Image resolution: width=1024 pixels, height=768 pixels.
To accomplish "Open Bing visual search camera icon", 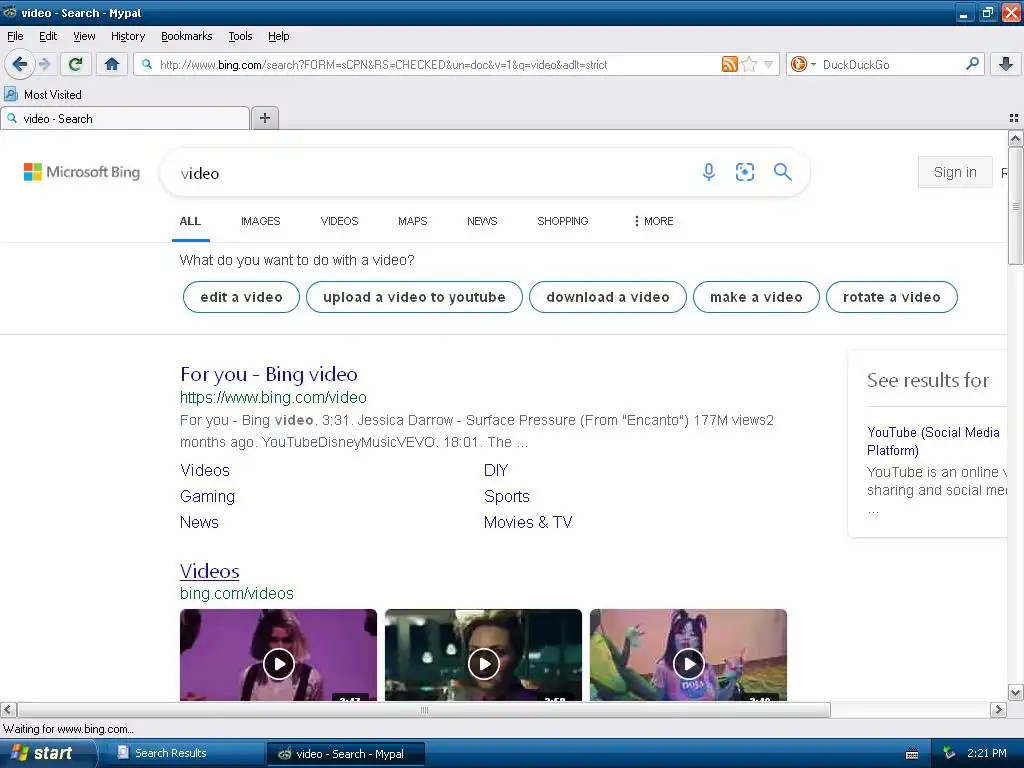I will coord(744,172).
